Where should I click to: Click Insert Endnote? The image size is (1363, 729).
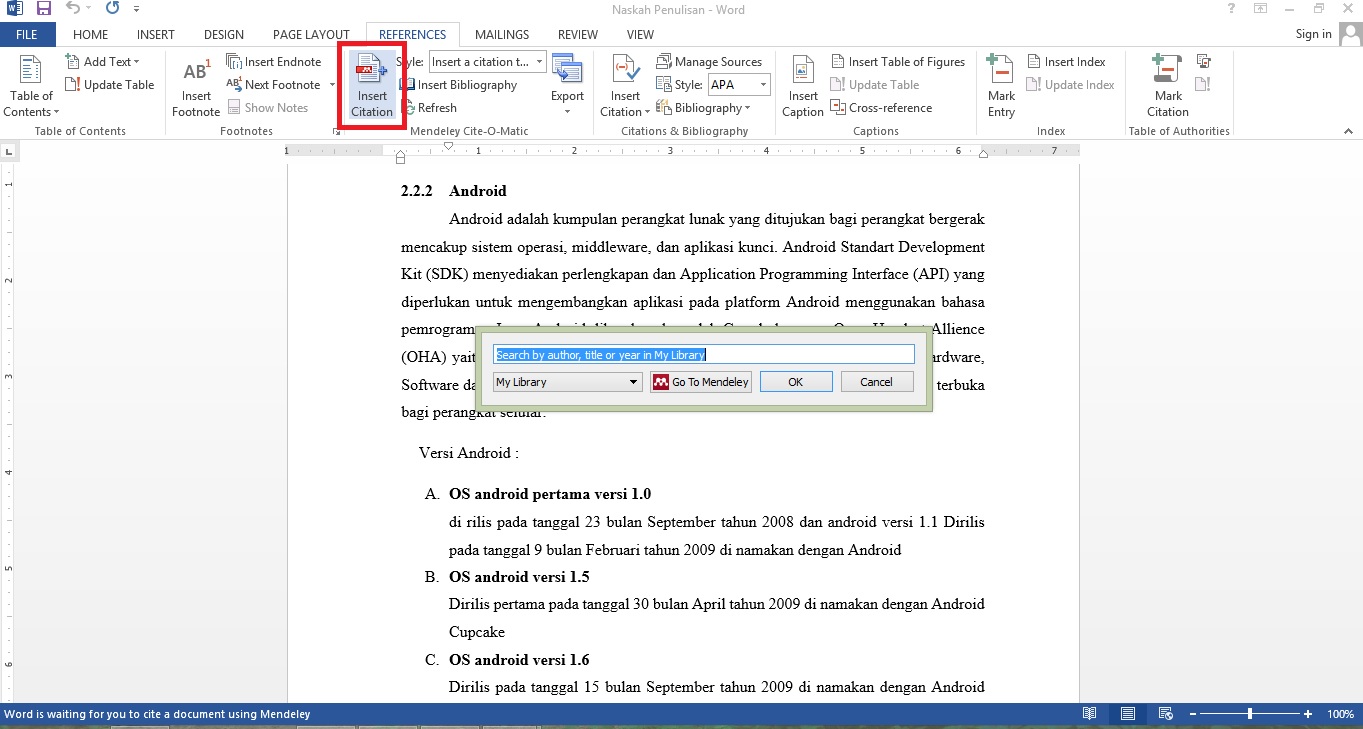(x=274, y=62)
